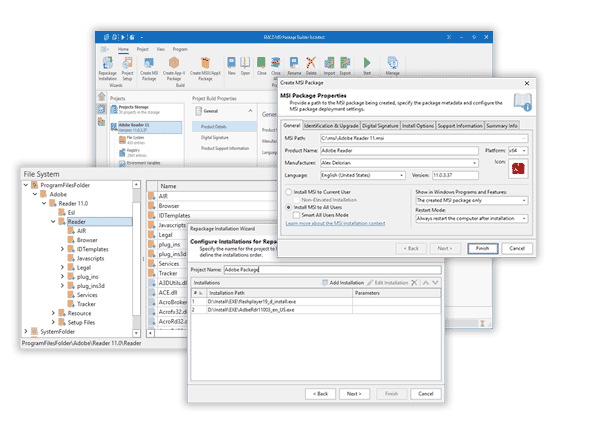This screenshot has height=446, width=595.
Task: Click the file tree vertical scrollbar
Action: (x=136, y=258)
